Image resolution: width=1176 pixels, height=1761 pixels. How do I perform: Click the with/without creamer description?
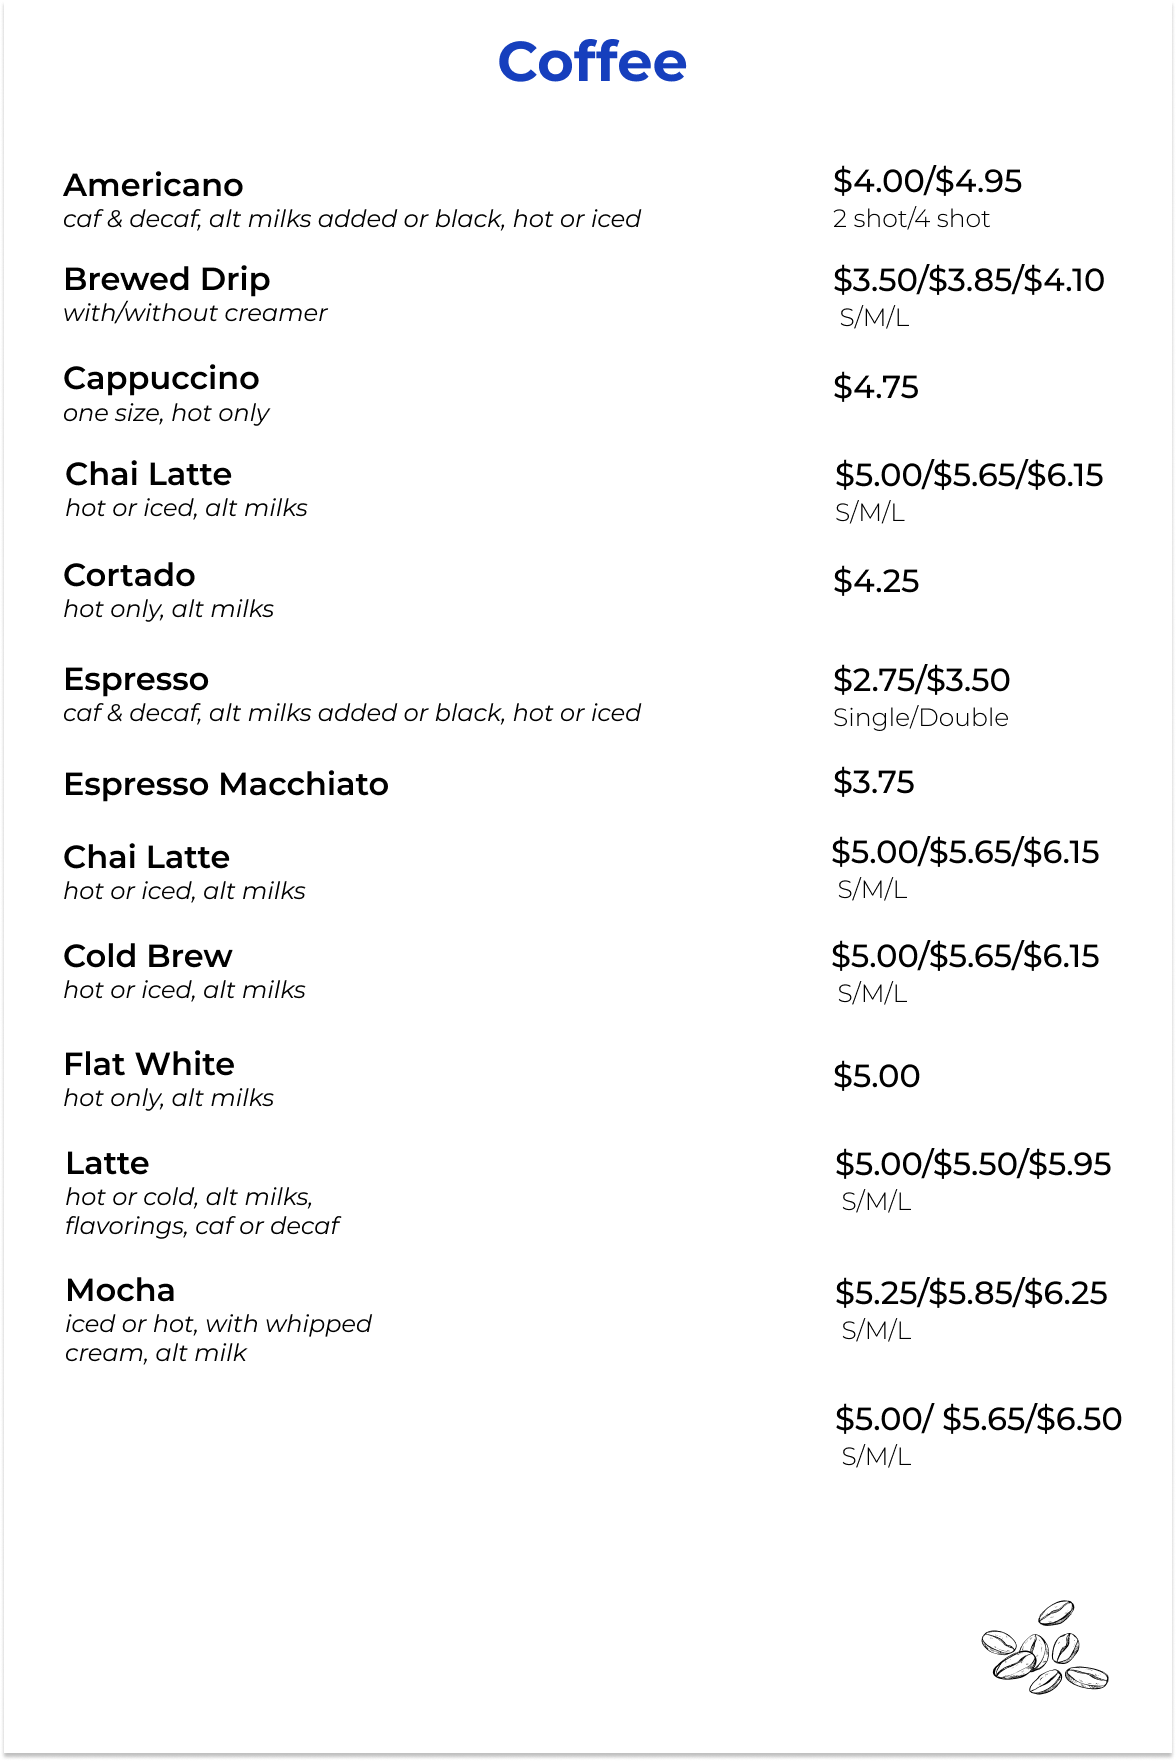pyautogui.click(x=195, y=313)
